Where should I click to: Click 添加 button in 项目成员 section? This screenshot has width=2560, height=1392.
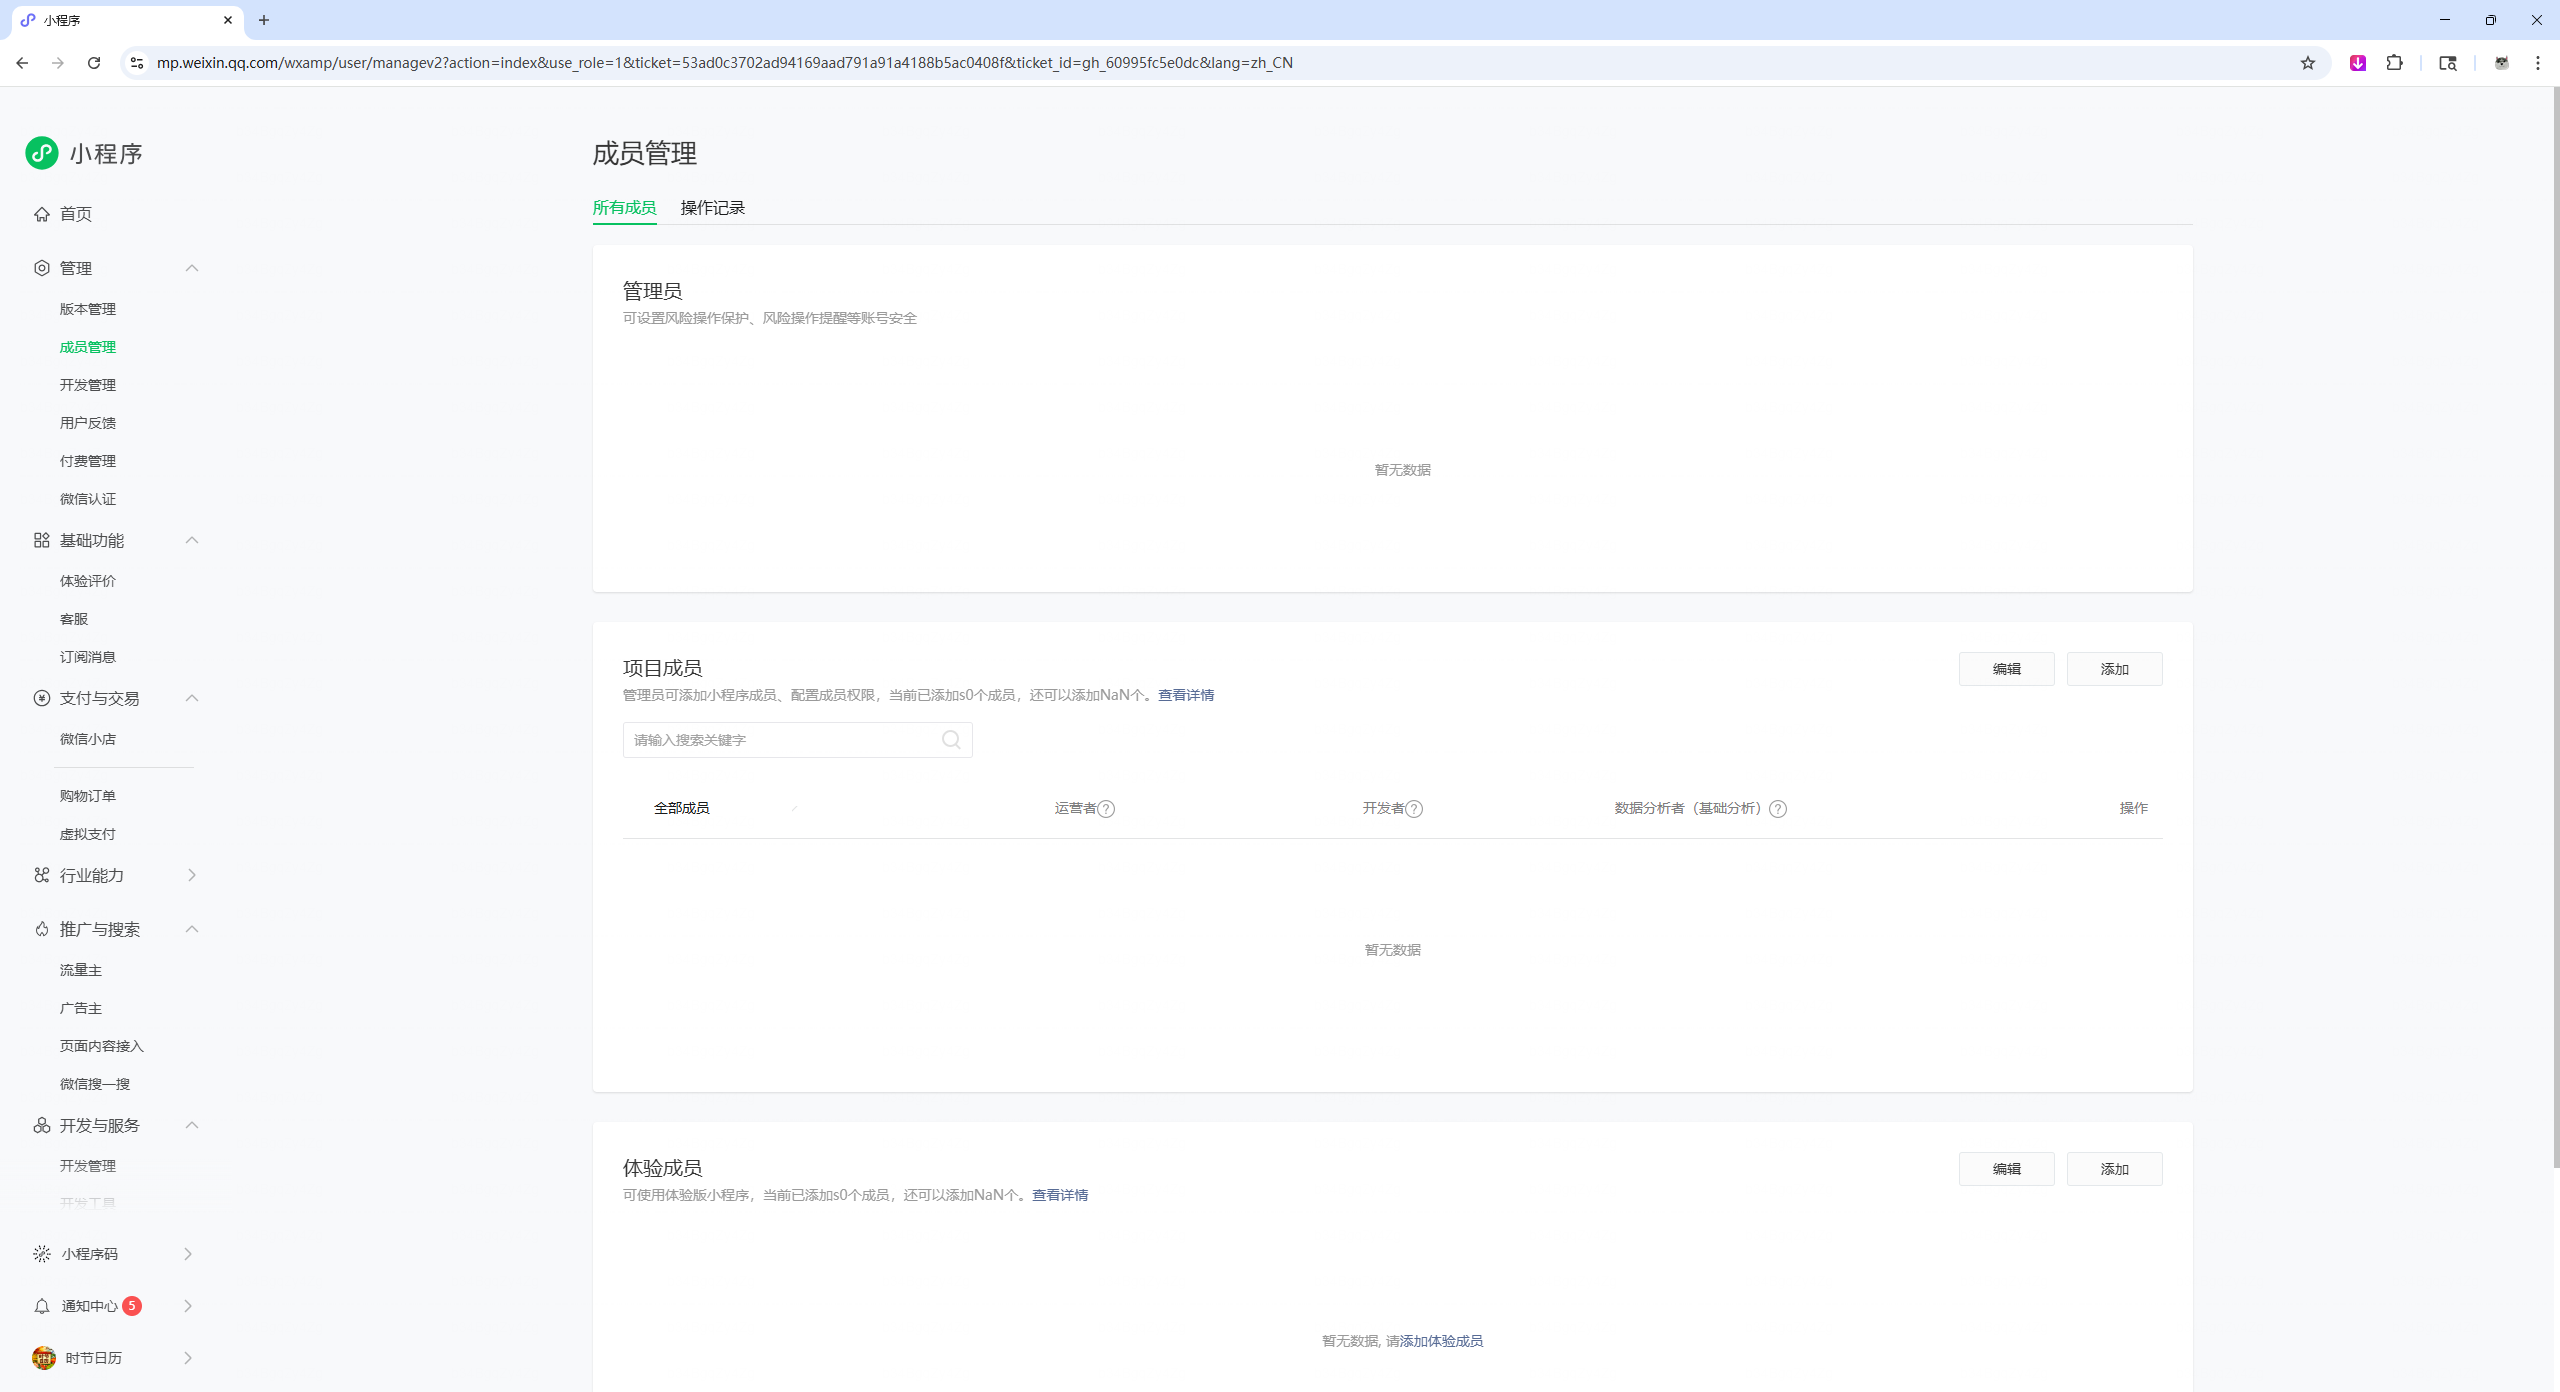[x=2114, y=669]
